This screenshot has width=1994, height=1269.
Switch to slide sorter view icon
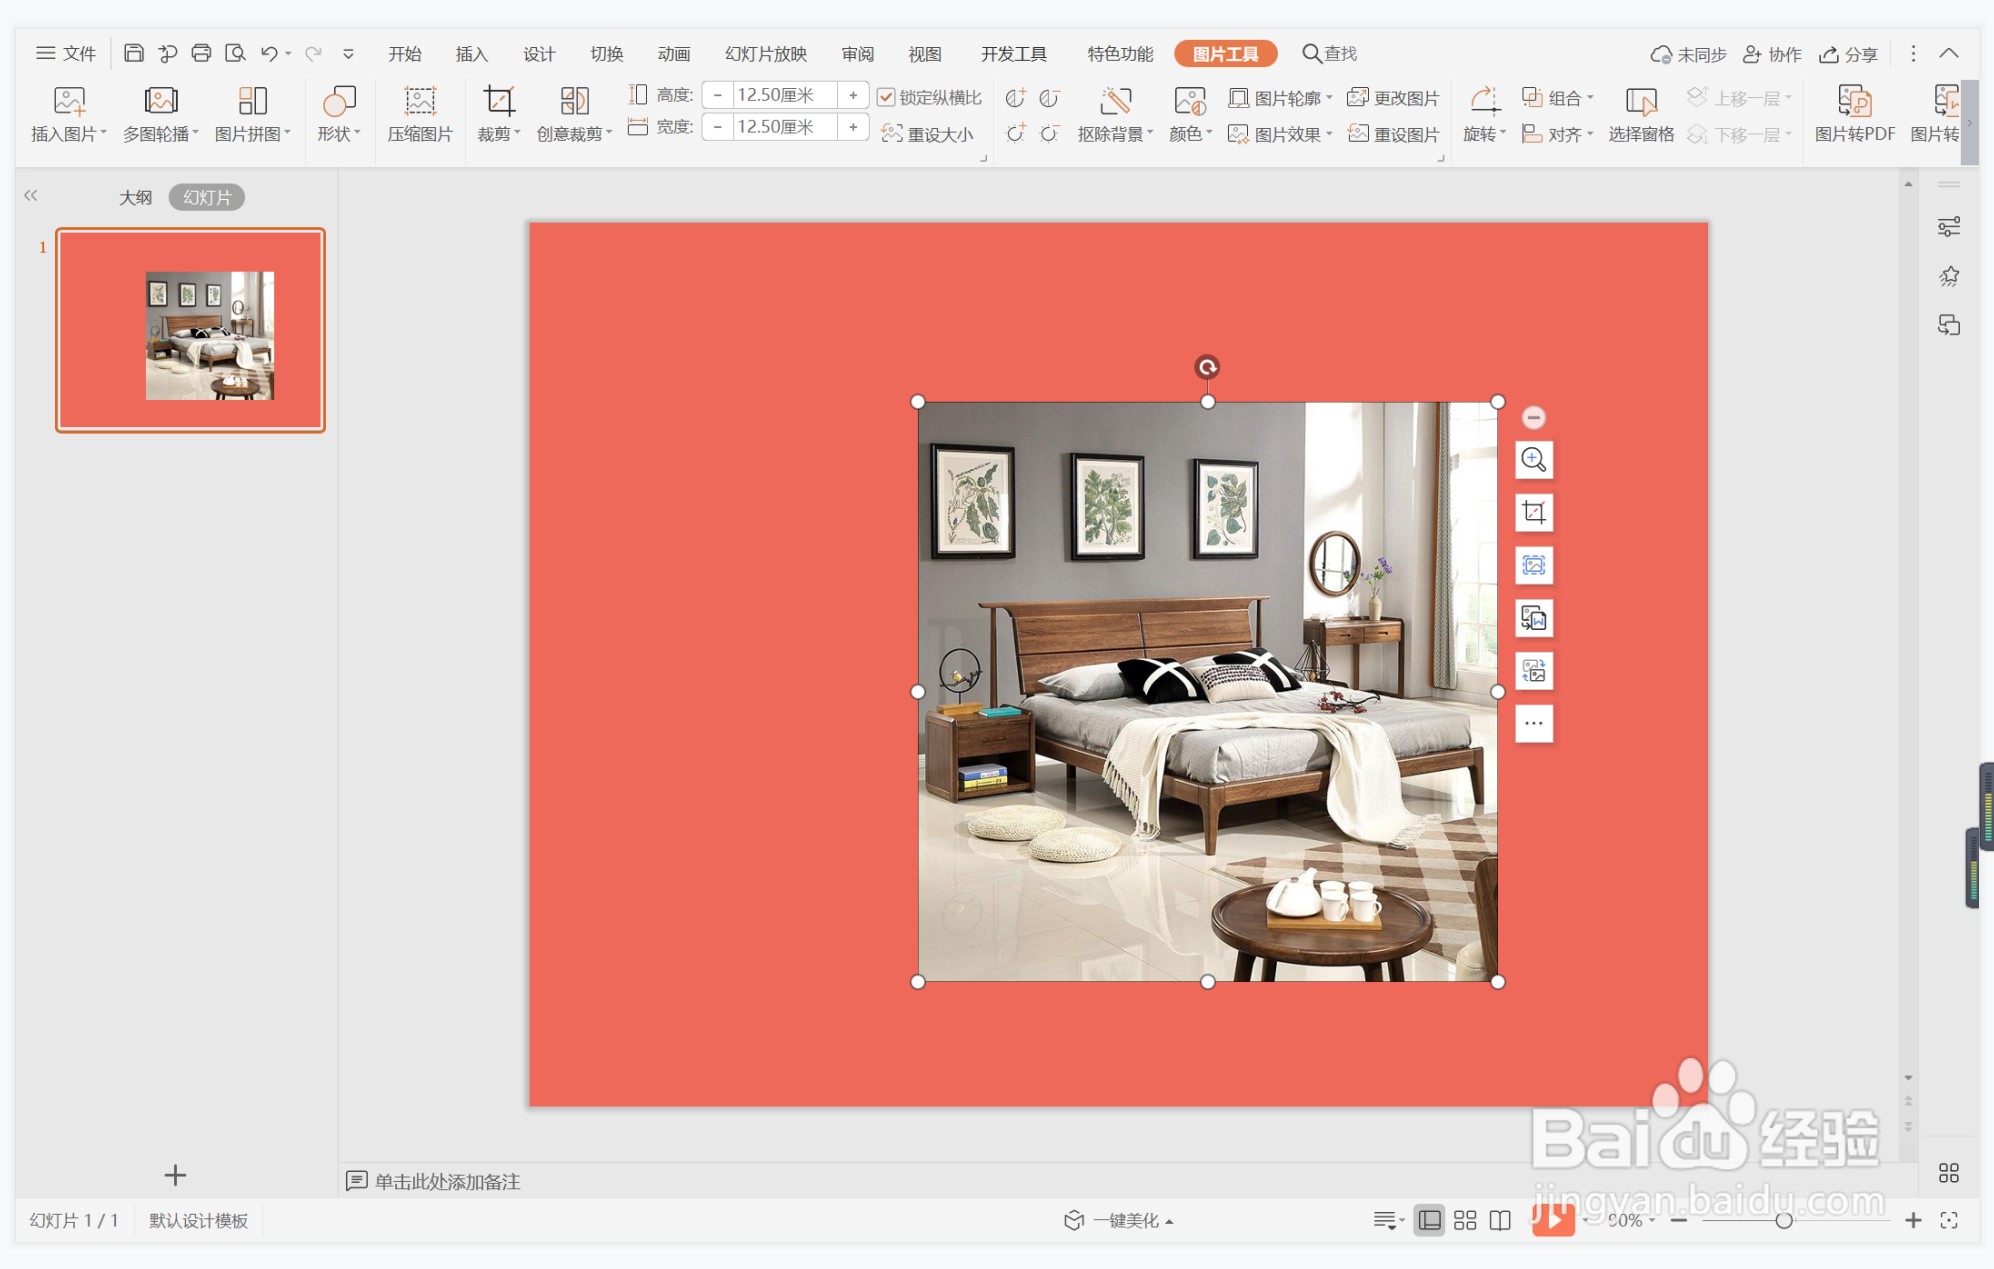tap(1465, 1220)
